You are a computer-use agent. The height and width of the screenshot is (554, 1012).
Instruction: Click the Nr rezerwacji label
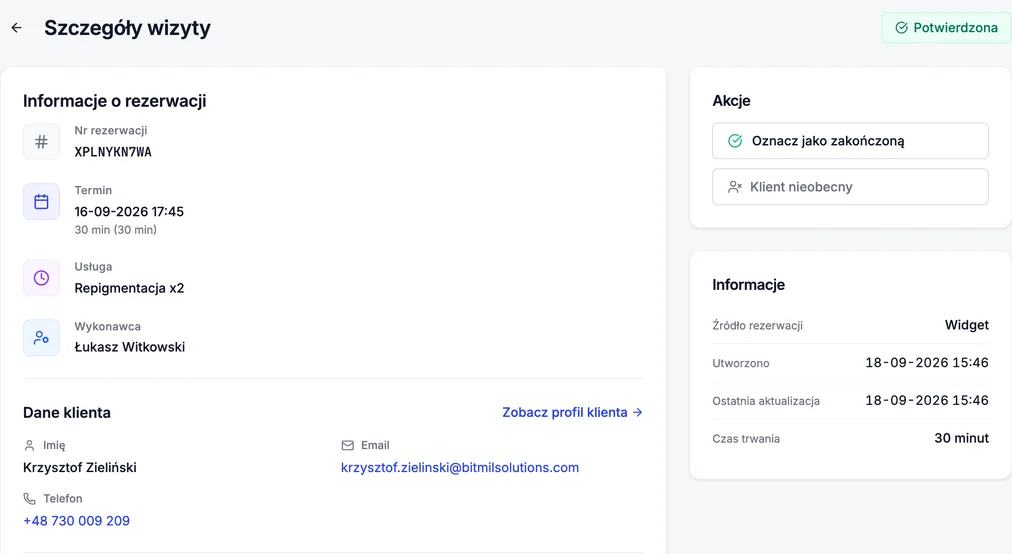[x=110, y=130]
